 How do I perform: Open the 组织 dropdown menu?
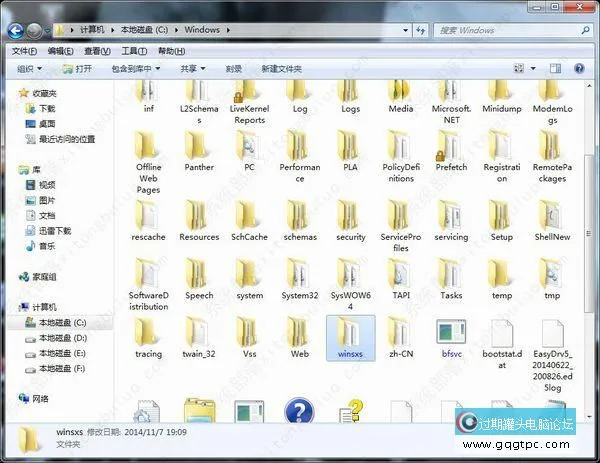(x=30, y=69)
